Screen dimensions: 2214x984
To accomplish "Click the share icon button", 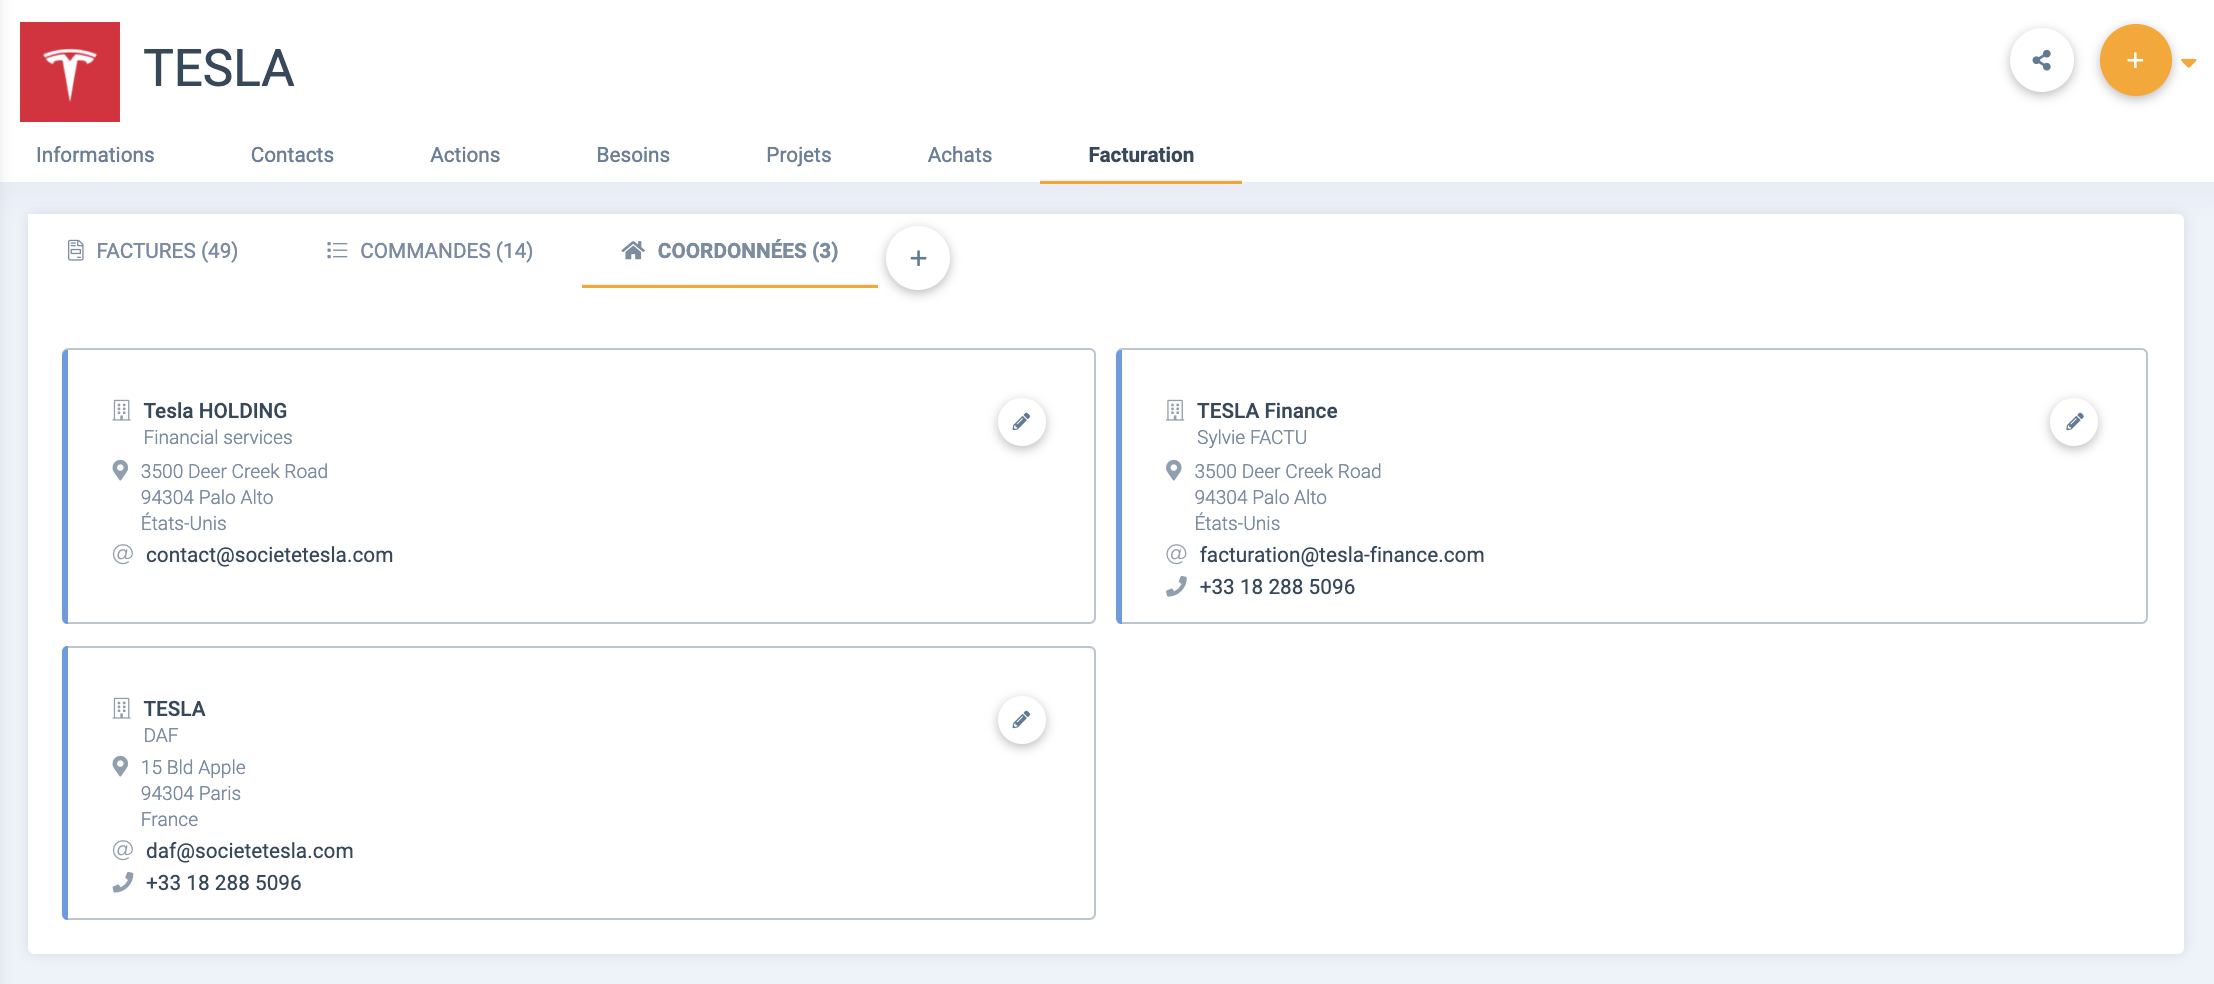I will click(x=2041, y=60).
